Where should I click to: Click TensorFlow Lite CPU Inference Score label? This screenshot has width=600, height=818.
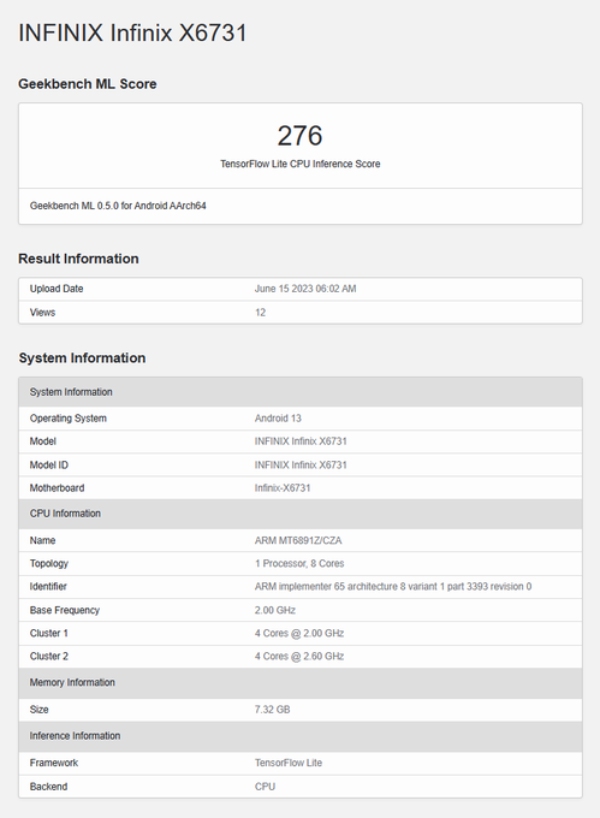(300, 164)
